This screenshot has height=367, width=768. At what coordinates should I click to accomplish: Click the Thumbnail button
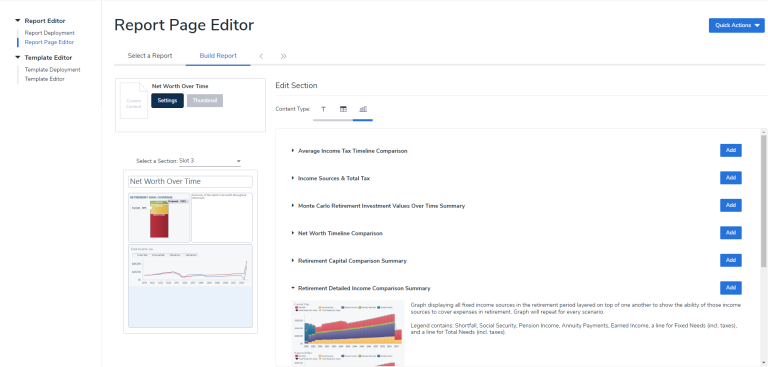coord(205,100)
